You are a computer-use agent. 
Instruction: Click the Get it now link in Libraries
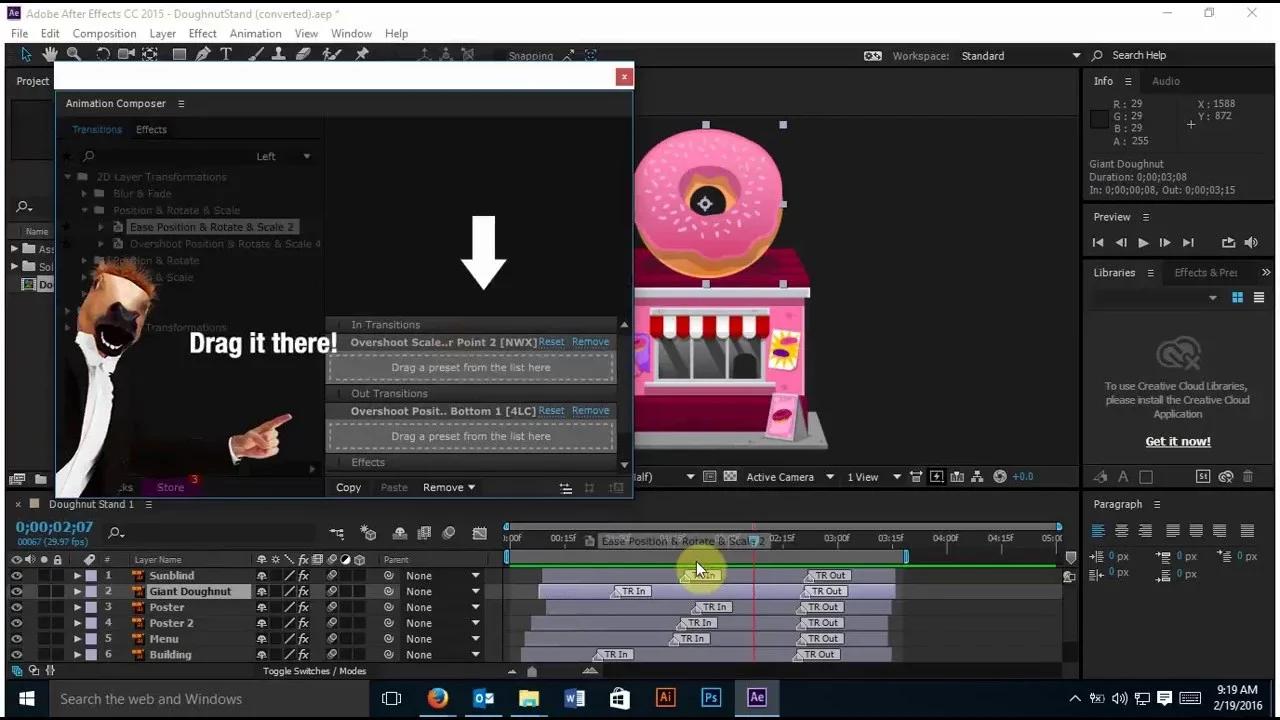point(1178,441)
